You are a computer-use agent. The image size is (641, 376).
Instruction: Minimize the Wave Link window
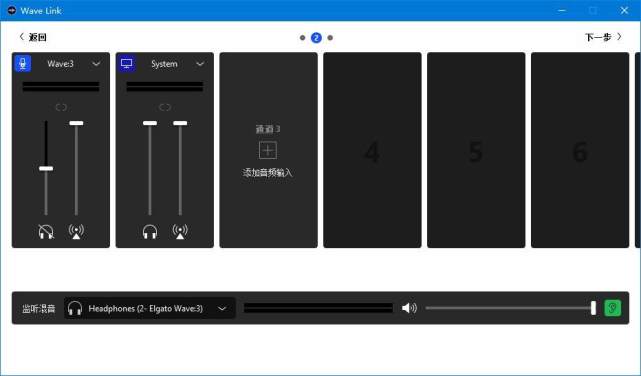pyautogui.click(x=563, y=10)
